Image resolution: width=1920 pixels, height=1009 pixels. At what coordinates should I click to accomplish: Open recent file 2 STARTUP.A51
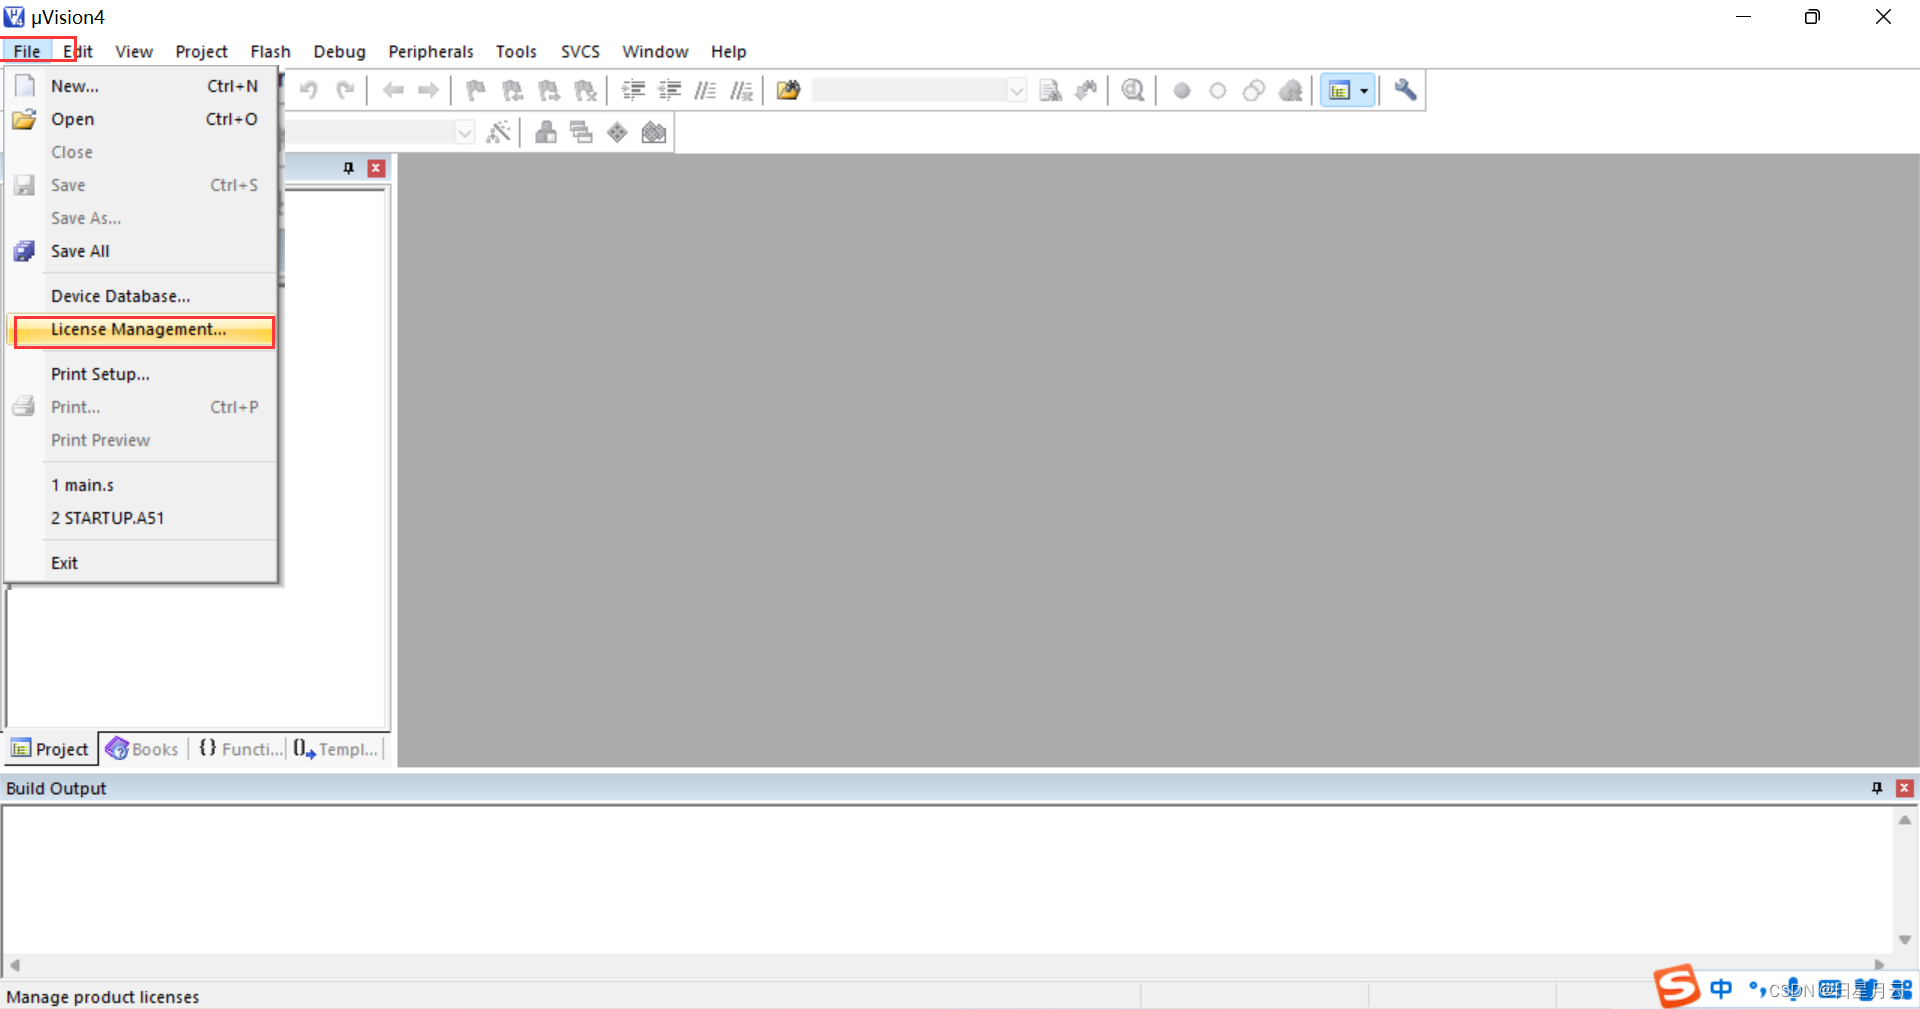[141, 518]
